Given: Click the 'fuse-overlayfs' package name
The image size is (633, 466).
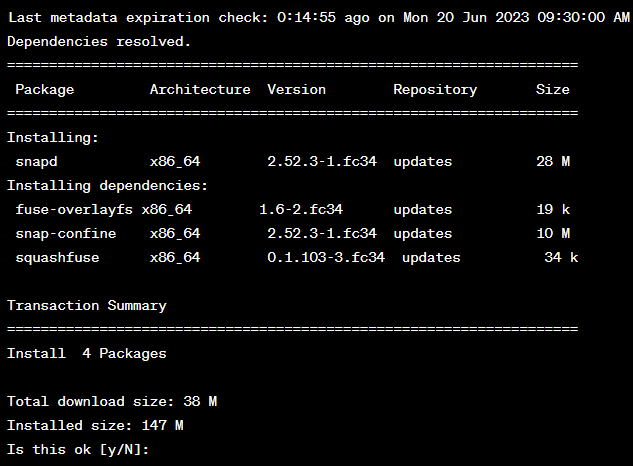Looking at the screenshot, I should [x=74, y=210].
